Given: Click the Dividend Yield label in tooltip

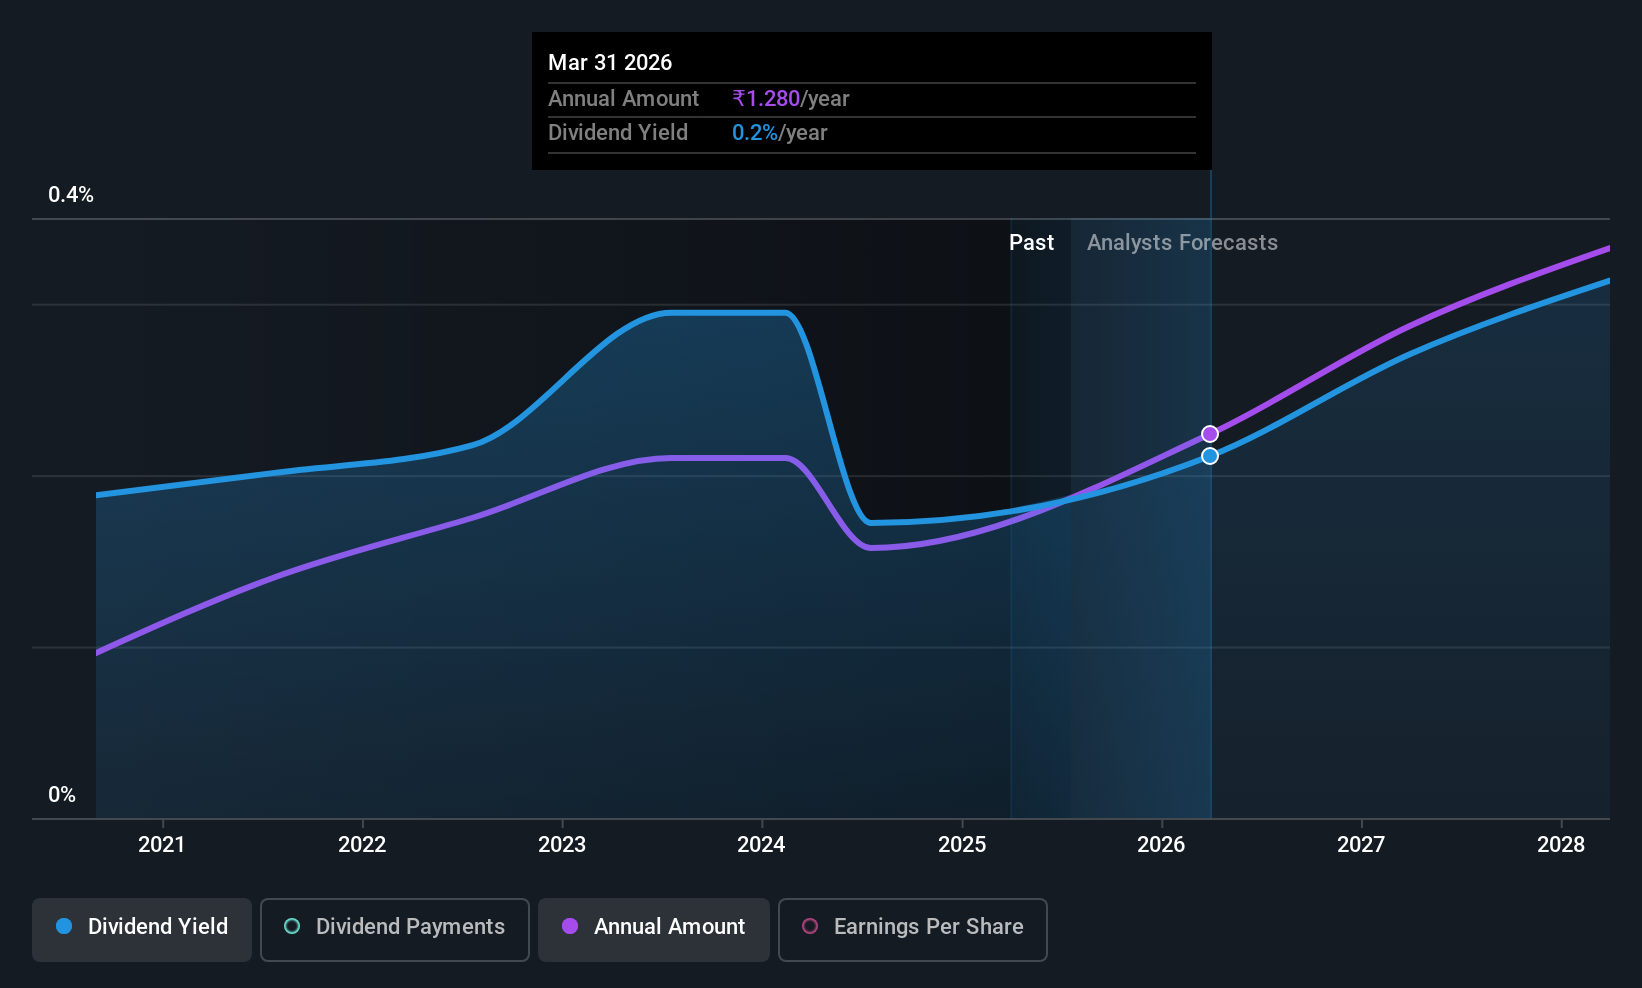Looking at the screenshot, I should coord(618,133).
